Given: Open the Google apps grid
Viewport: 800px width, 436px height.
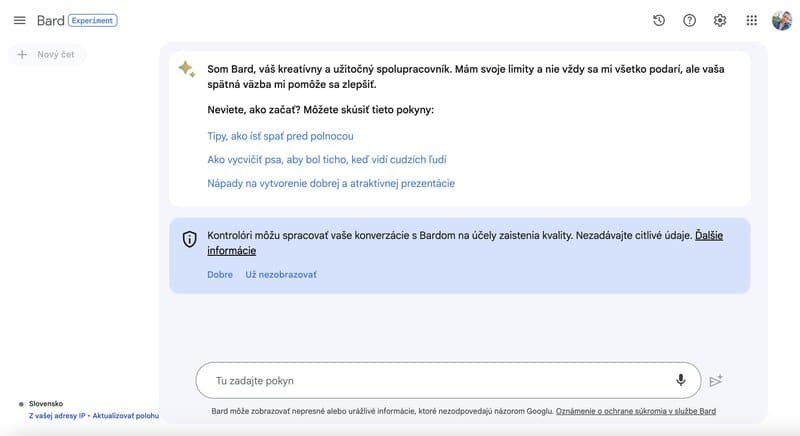Looking at the screenshot, I should (x=752, y=20).
